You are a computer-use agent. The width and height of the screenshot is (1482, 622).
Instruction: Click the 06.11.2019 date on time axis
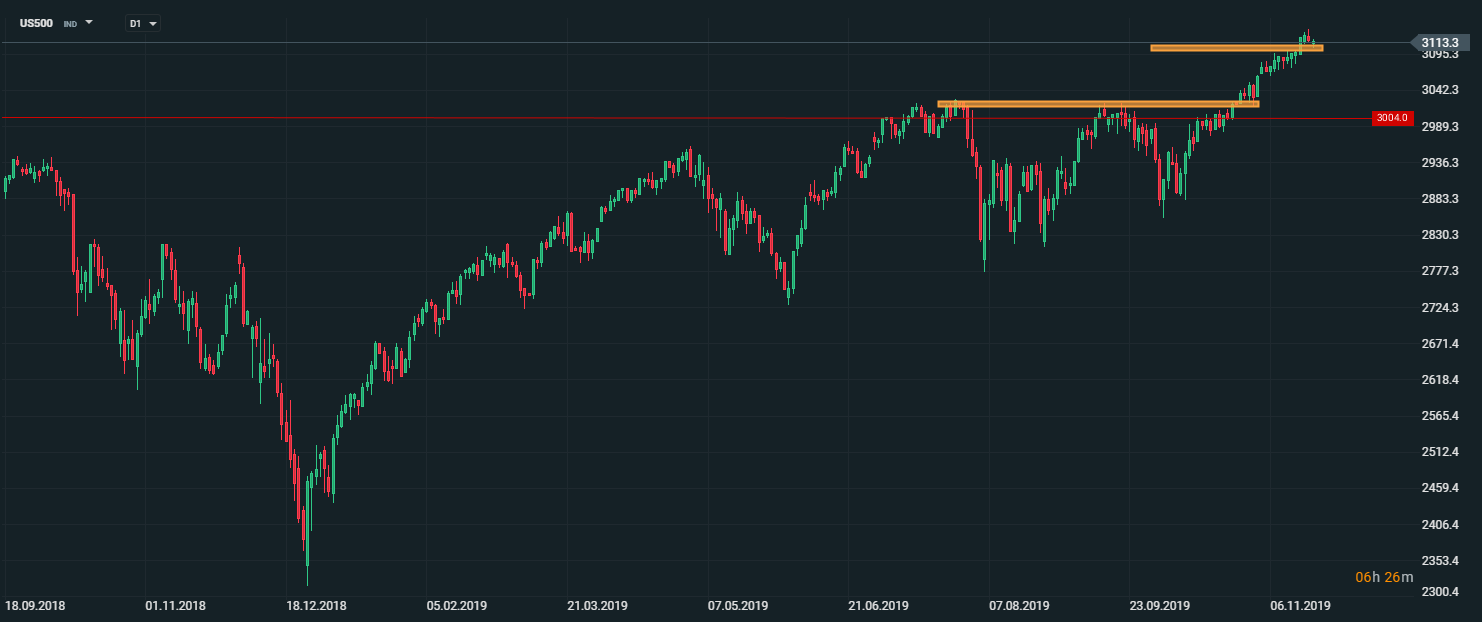click(1300, 605)
